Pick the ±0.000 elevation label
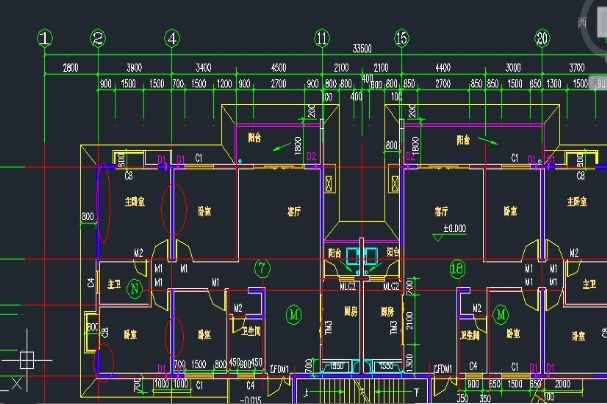 (x=455, y=229)
